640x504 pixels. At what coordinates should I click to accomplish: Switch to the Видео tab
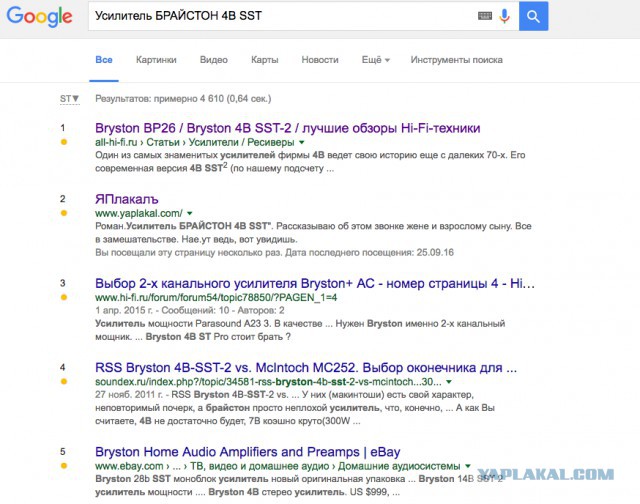(214, 60)
